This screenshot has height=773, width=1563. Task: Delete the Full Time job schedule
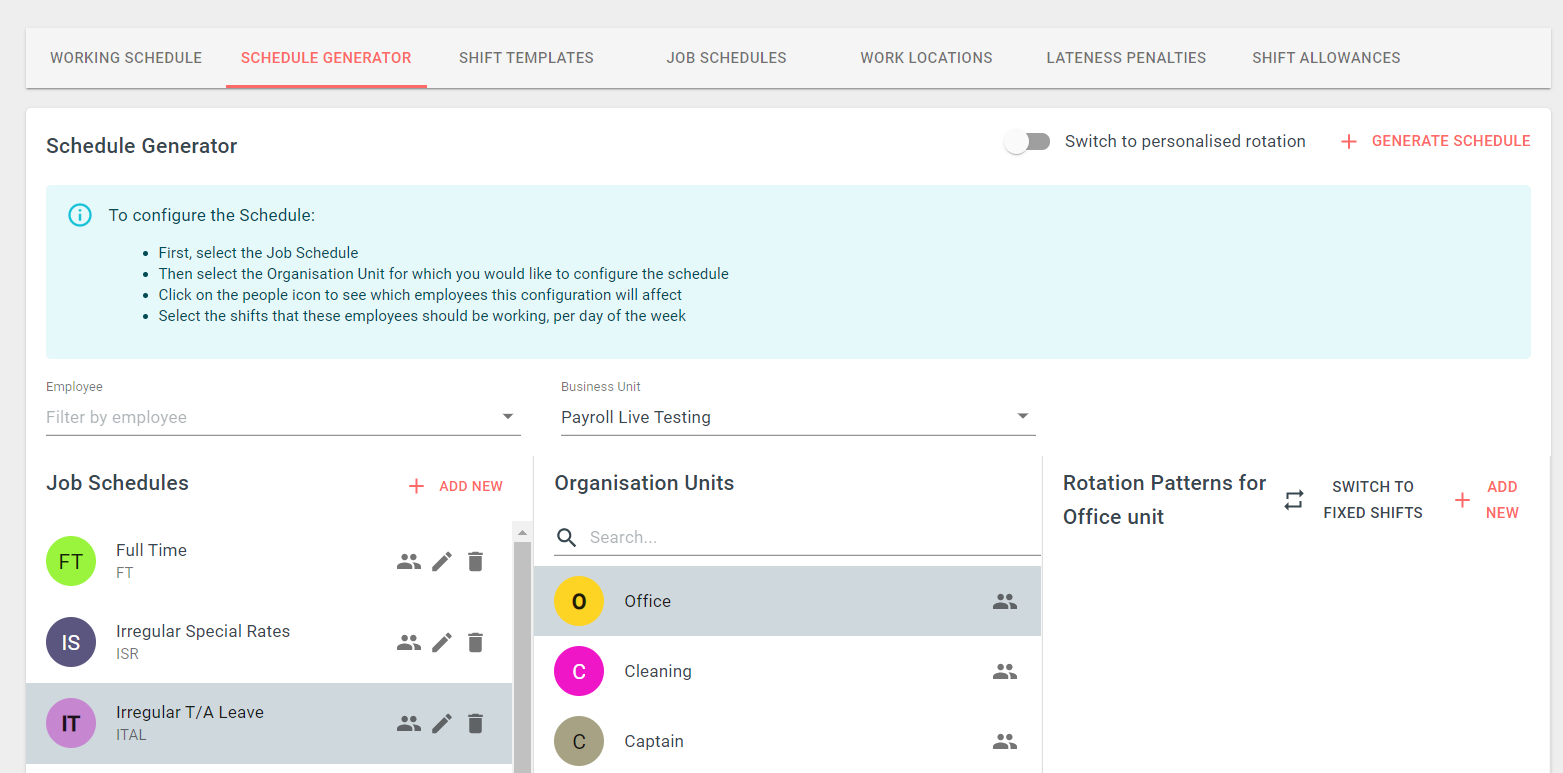tap(476, 562)
